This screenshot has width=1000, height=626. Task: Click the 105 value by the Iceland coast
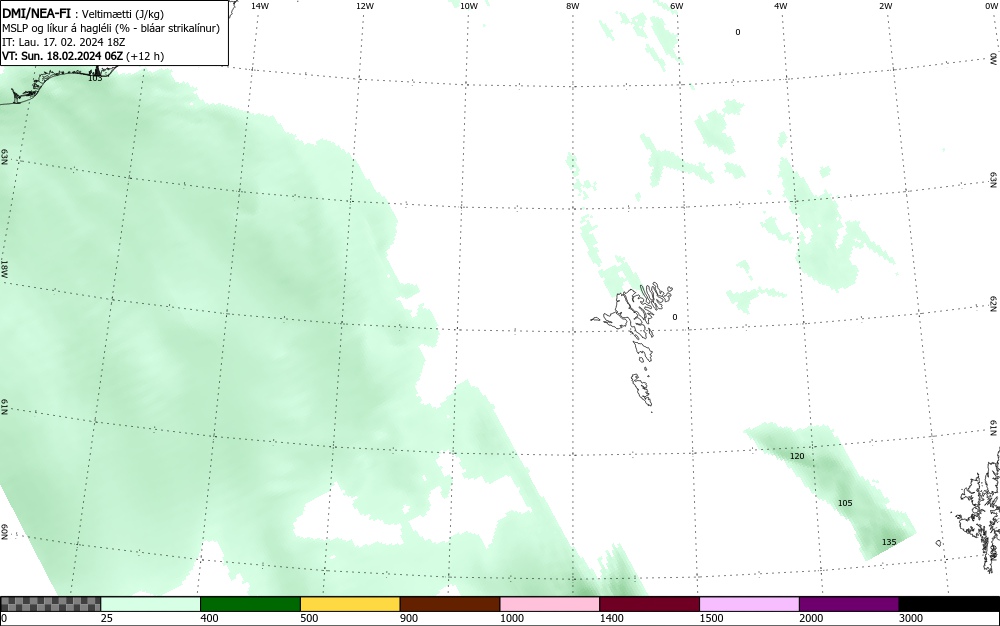tap(95, 78)
